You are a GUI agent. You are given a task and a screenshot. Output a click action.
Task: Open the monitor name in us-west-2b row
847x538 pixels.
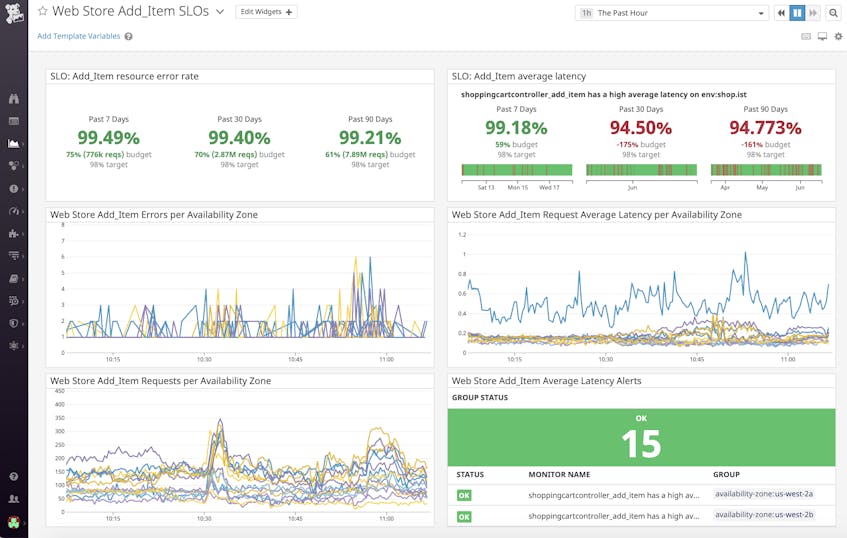614,516
